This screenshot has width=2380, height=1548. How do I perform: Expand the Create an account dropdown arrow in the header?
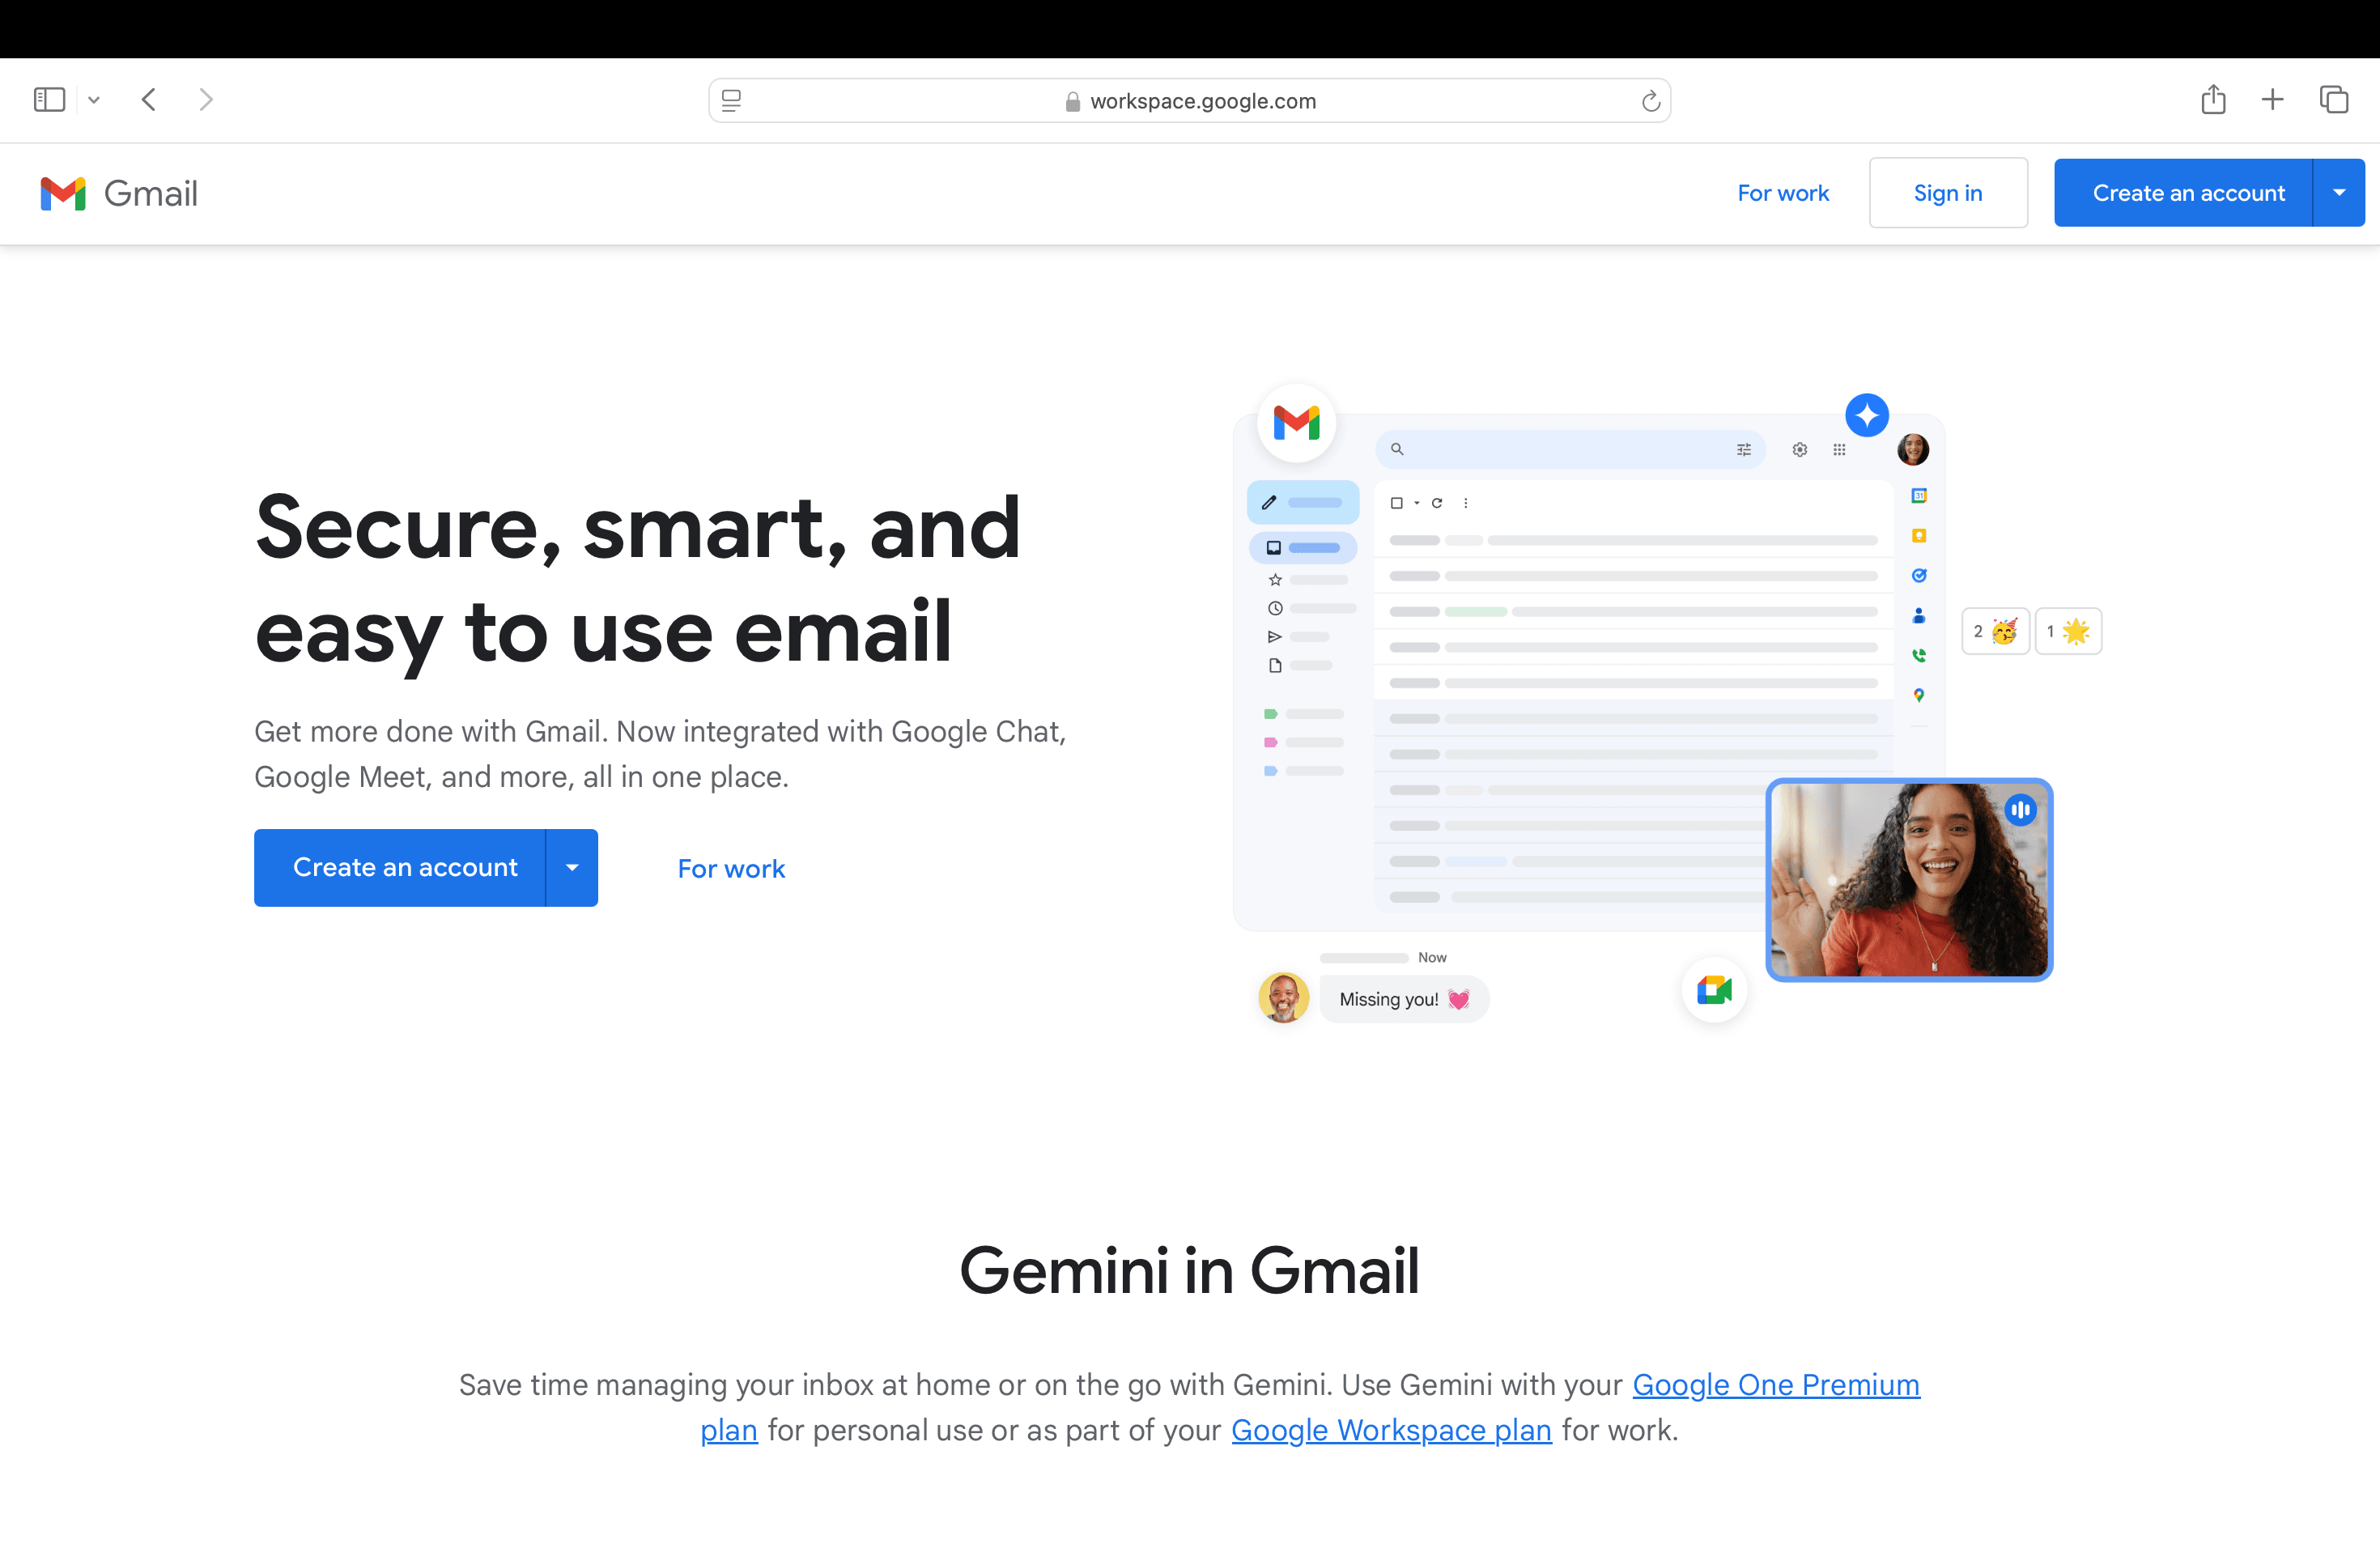2339,192
